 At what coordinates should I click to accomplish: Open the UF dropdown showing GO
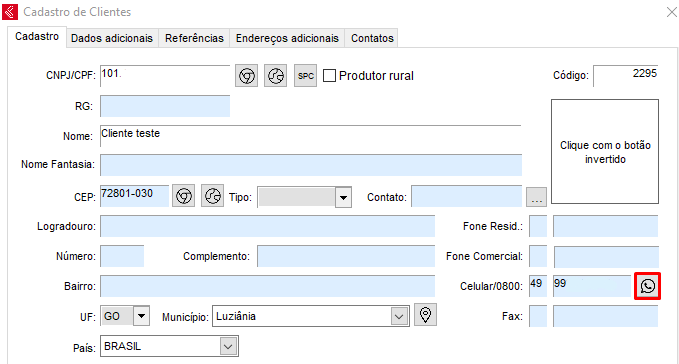(x=141, y=316)
